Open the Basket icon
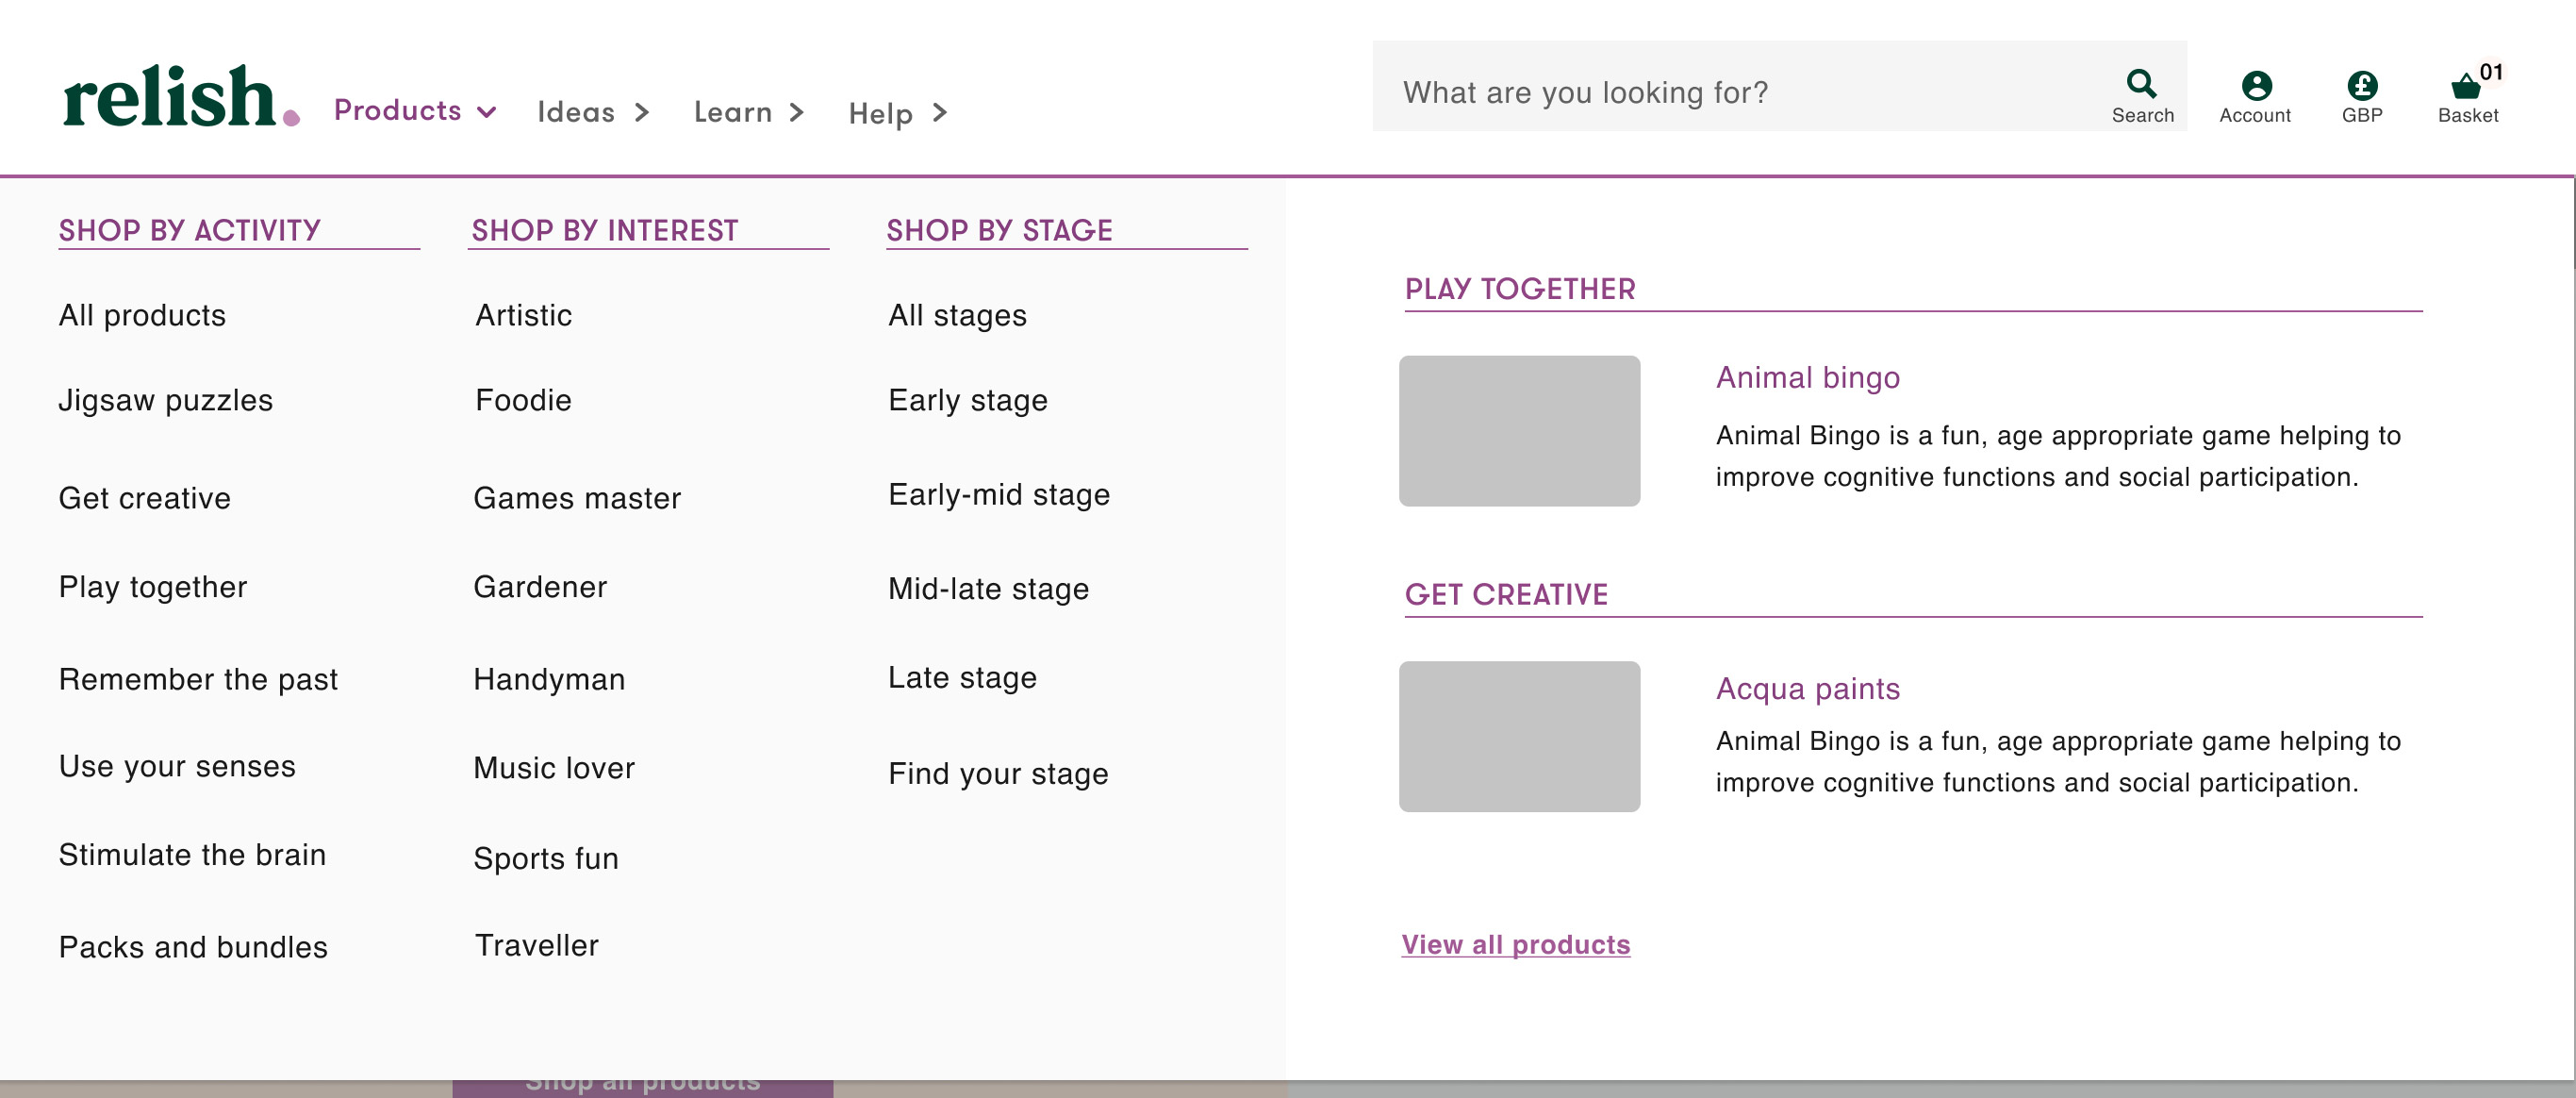Screen dimensions: 2576x1098 click(x=2467, y=87)
